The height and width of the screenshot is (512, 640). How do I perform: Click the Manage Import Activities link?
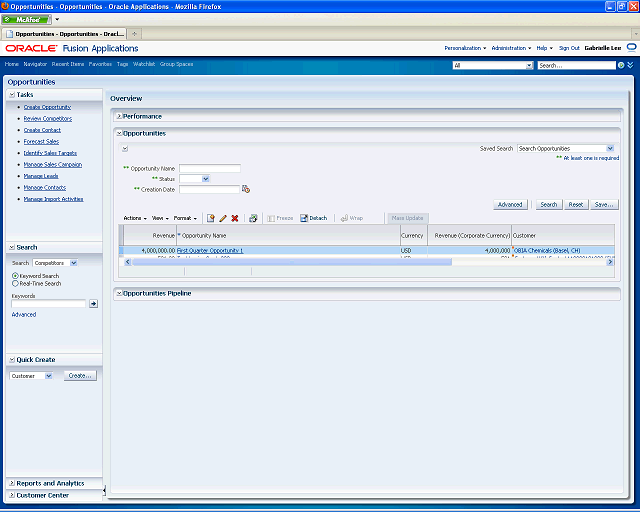coord(53,199)
